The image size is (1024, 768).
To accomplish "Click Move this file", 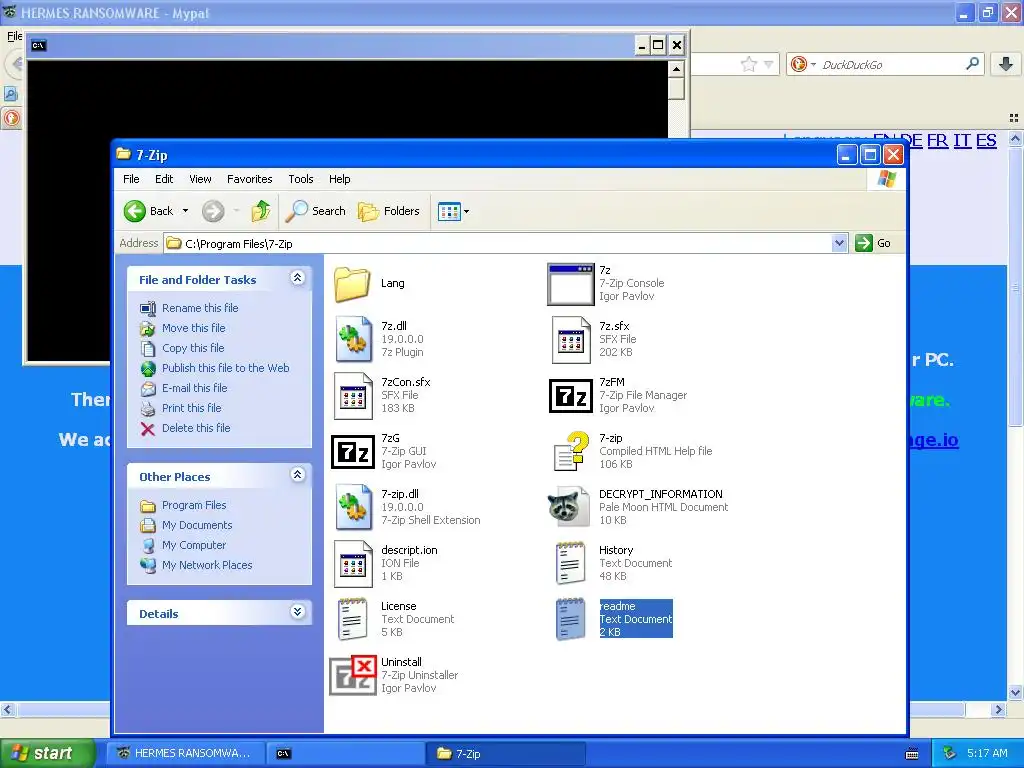I will [x=193, y=328].
